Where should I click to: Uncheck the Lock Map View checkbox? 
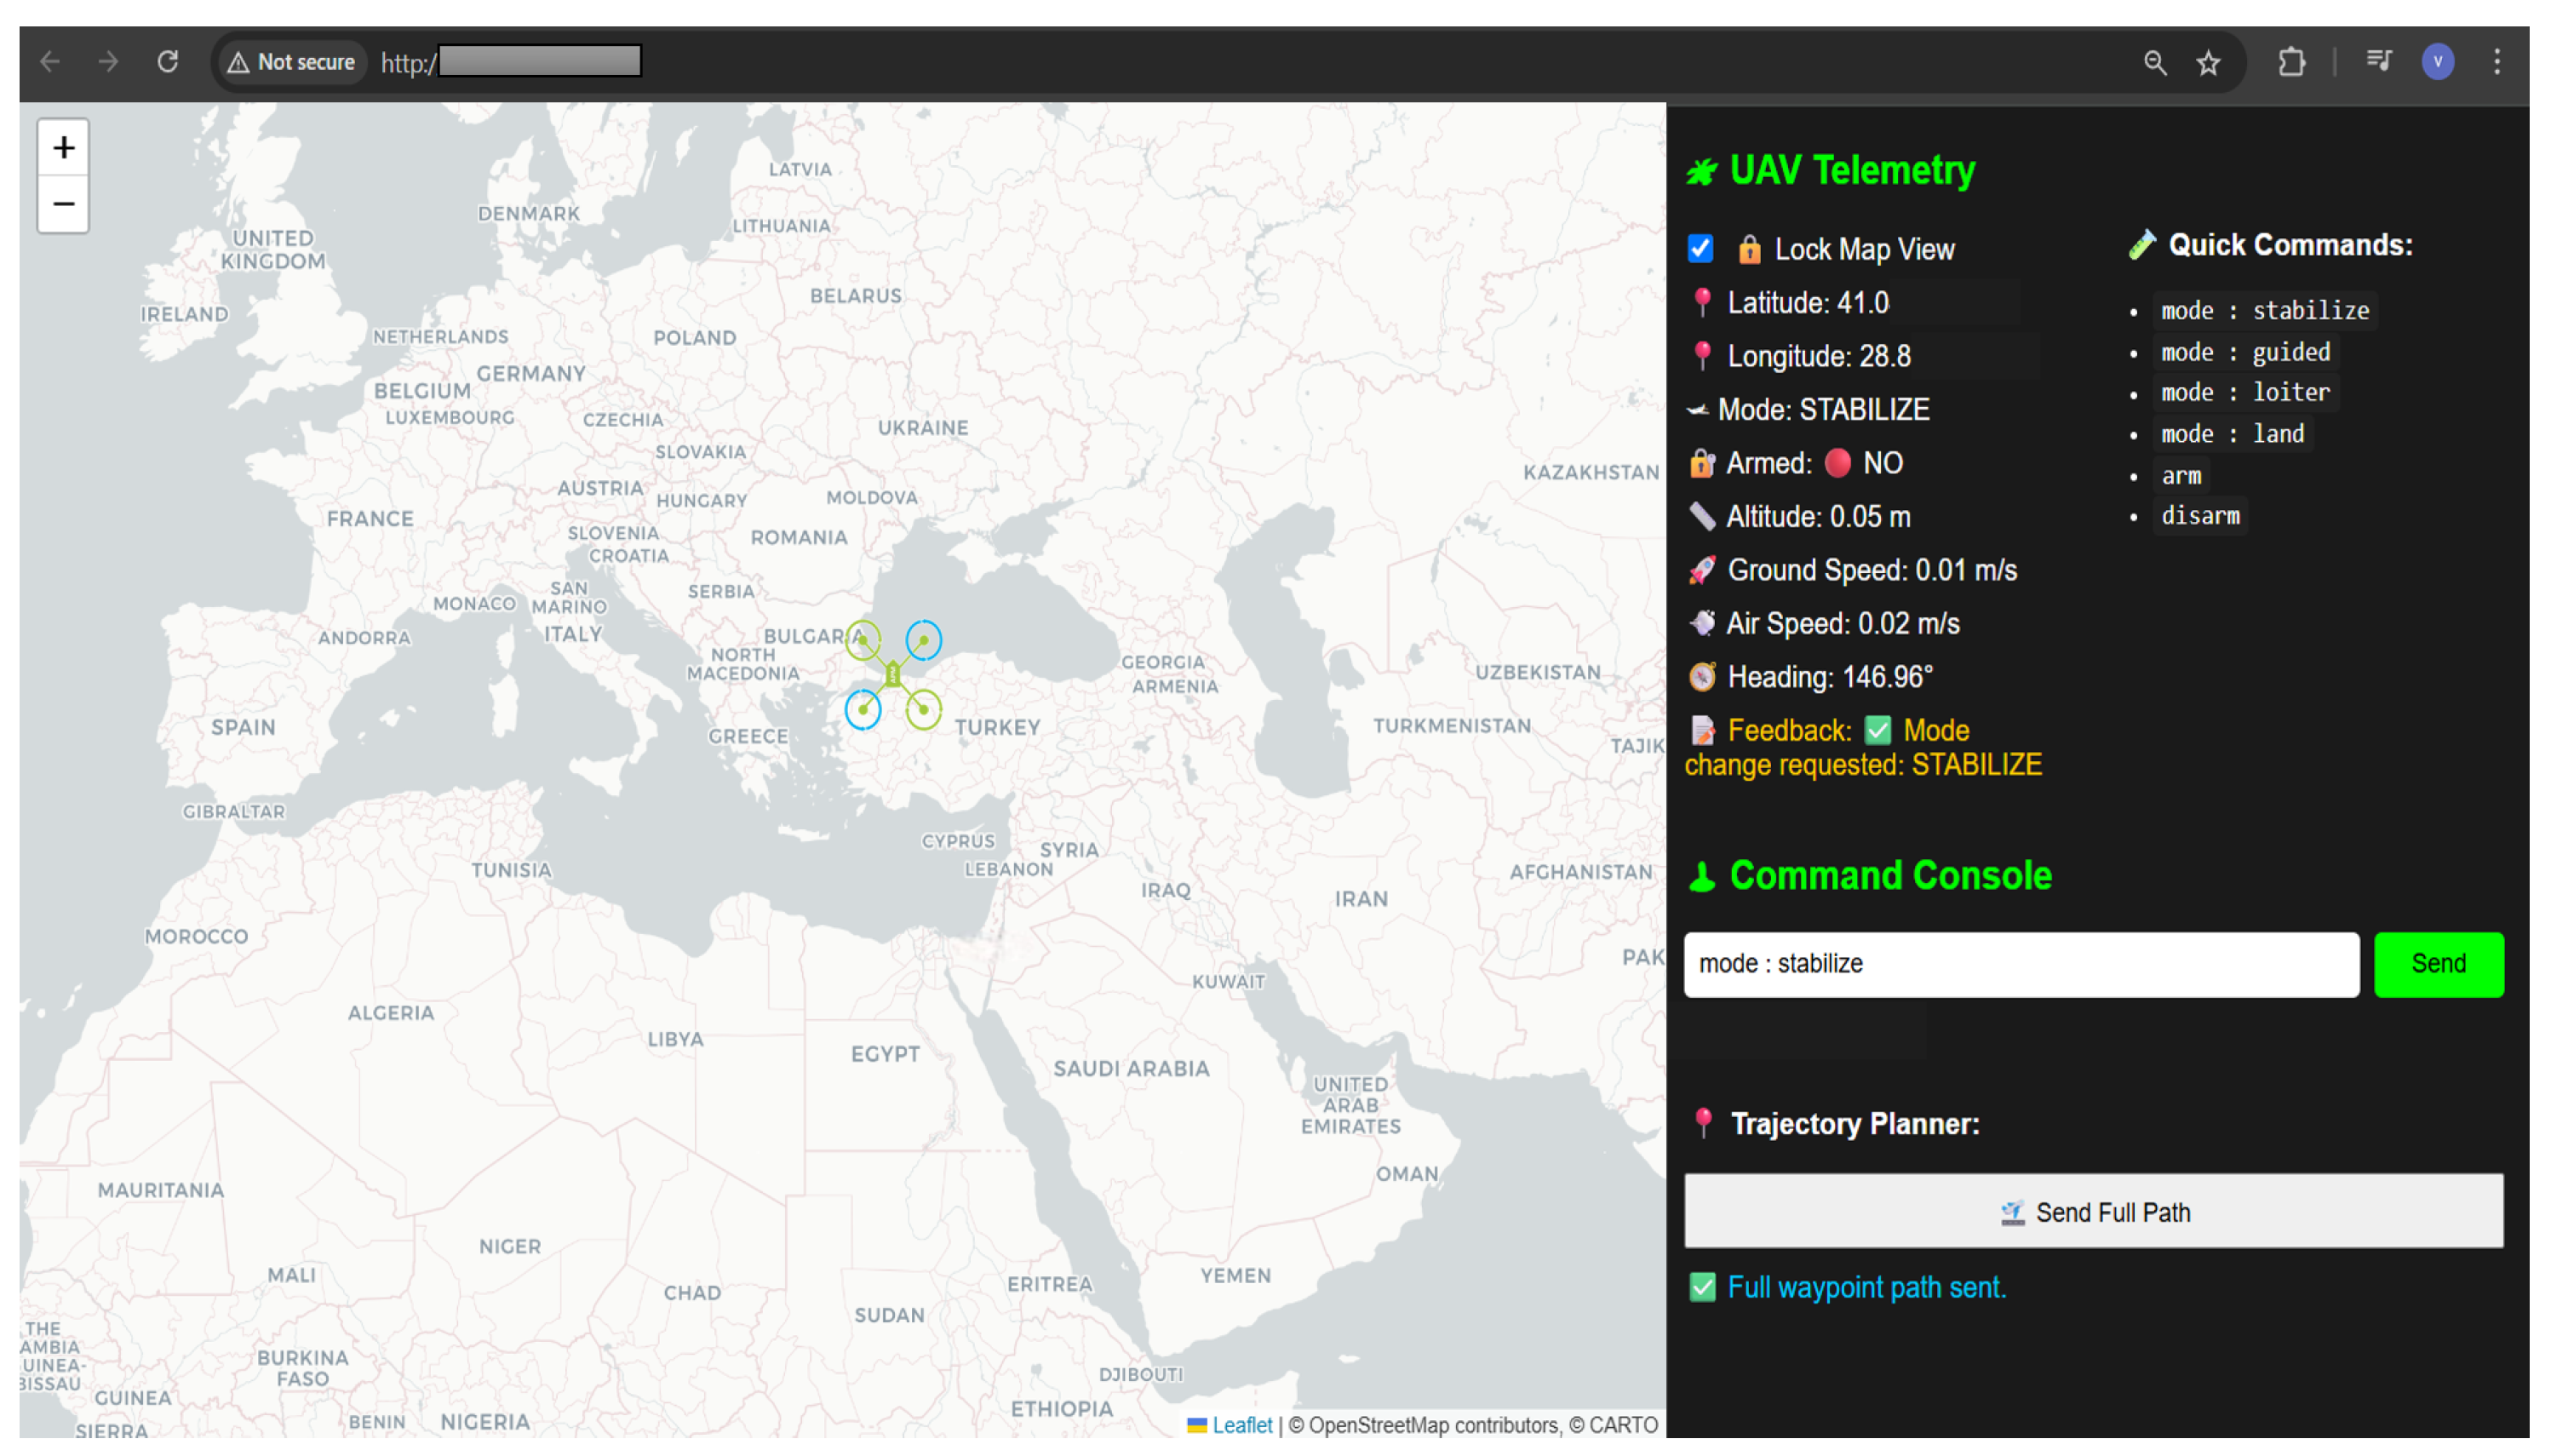pos(1700,248)
